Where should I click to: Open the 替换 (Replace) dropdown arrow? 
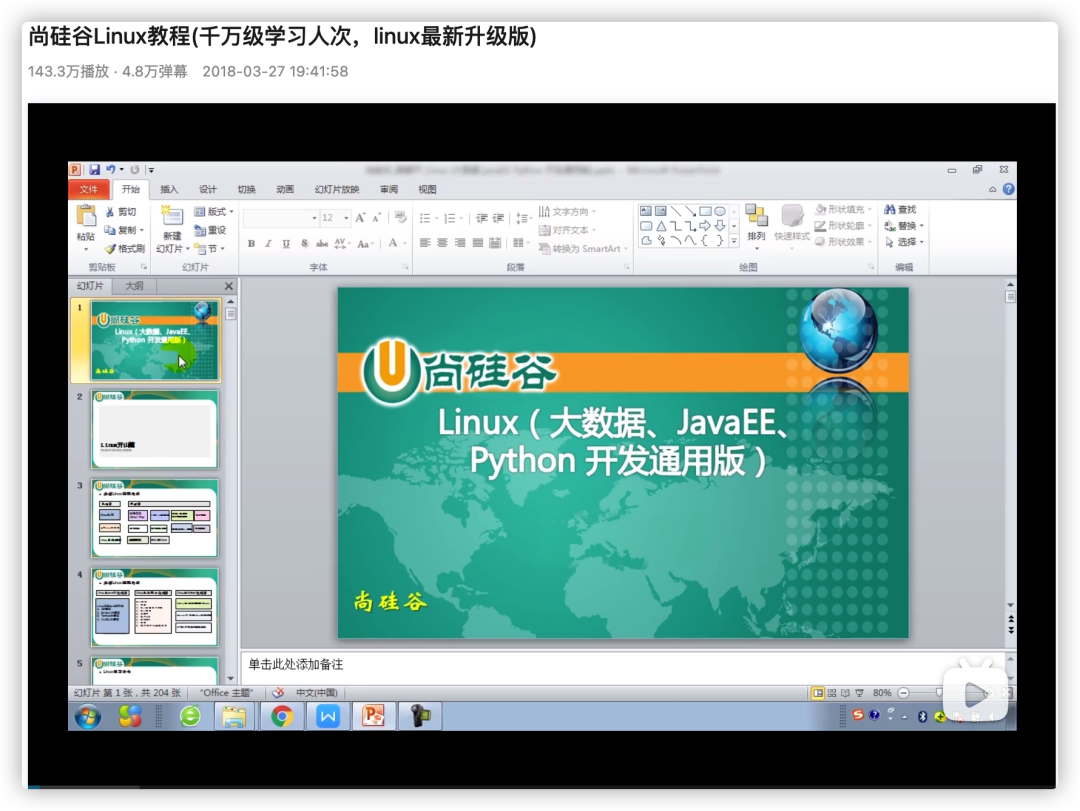pyautogui.click(x=922, y=226)
